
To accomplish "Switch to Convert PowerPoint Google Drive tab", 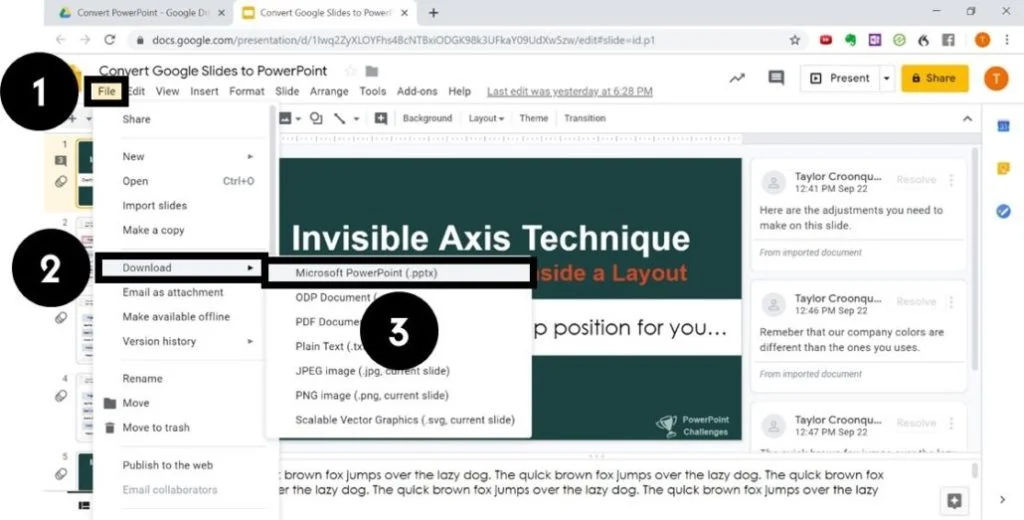I will click(142, 12).
